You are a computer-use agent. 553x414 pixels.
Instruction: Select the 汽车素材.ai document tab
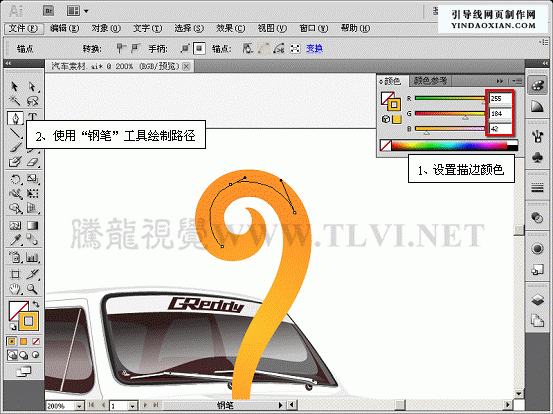point(119,66)
